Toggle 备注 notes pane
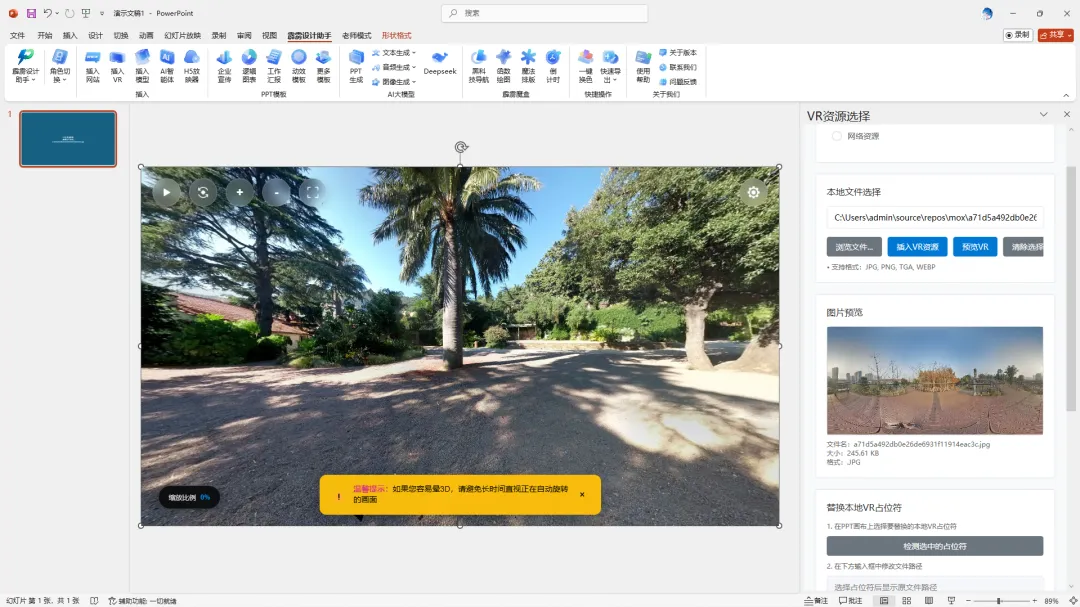The width and height of the screenshot is (1080, 607). coord(816,601)
